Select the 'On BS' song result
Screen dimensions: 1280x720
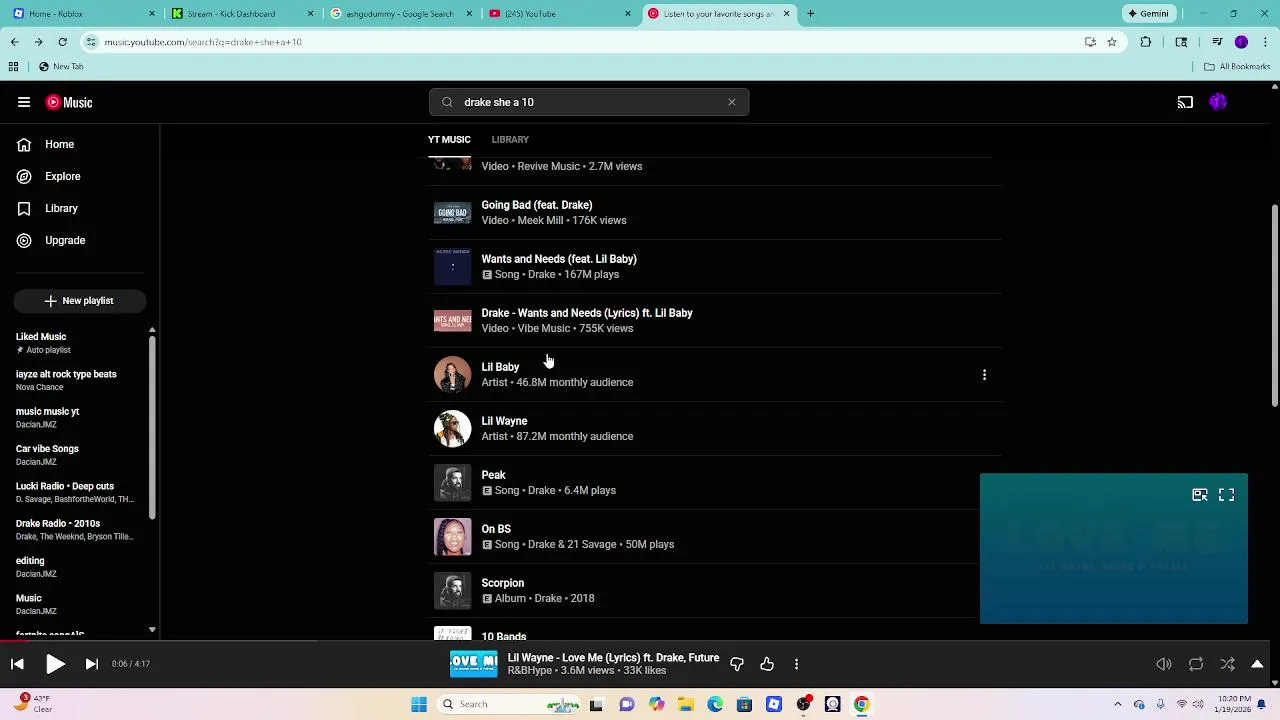[715, 536]
